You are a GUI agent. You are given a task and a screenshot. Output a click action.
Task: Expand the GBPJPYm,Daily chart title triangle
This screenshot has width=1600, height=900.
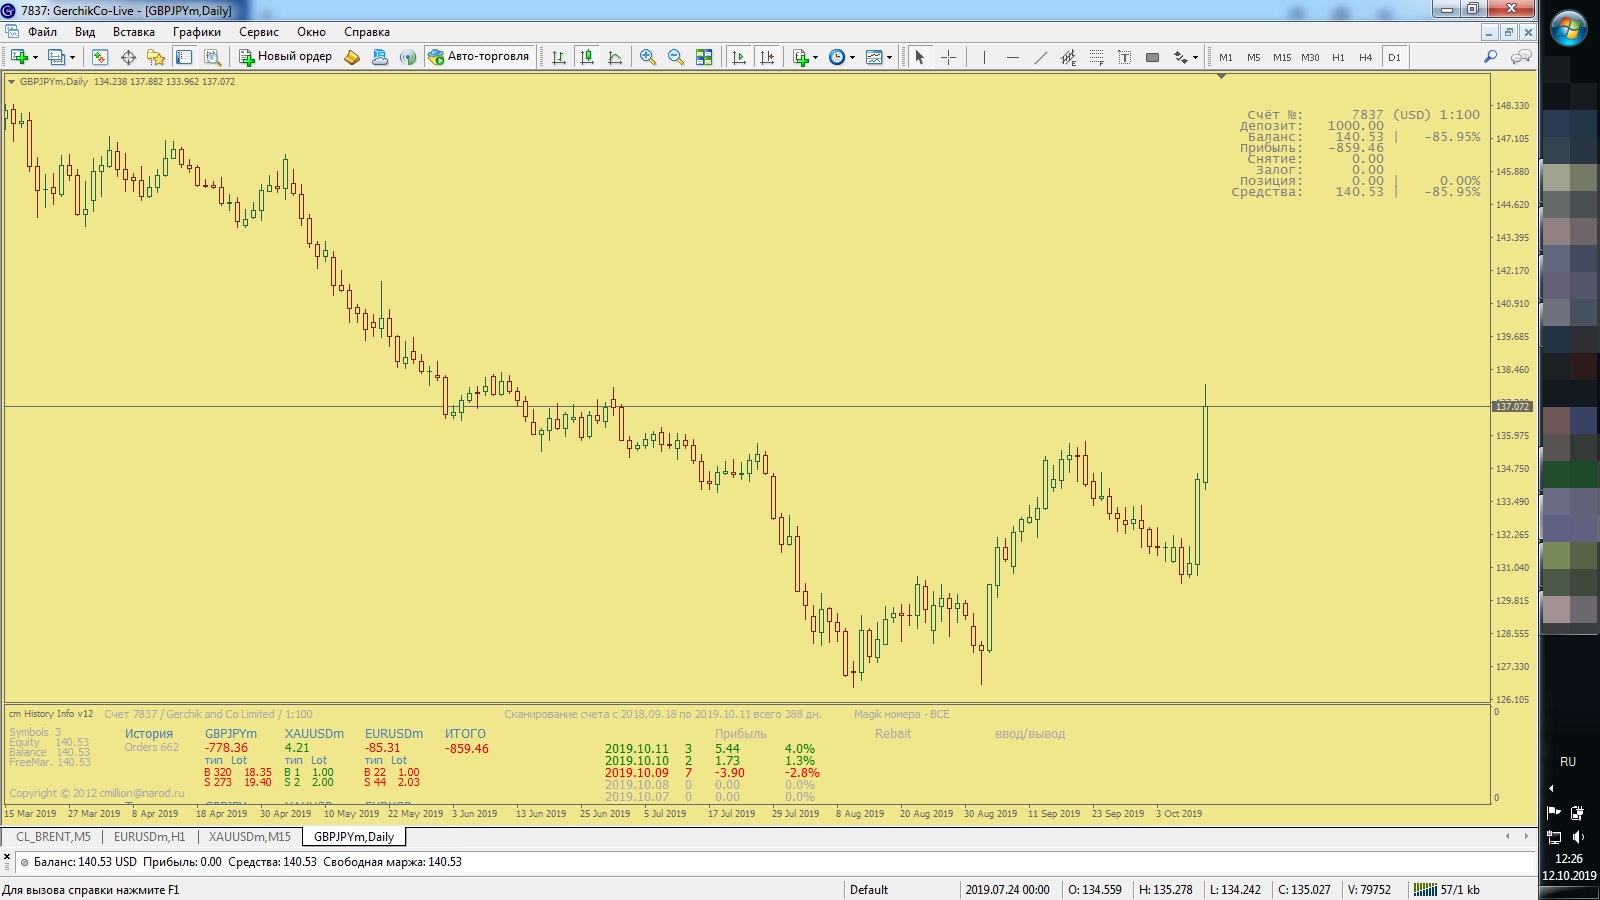pos(11,82)
